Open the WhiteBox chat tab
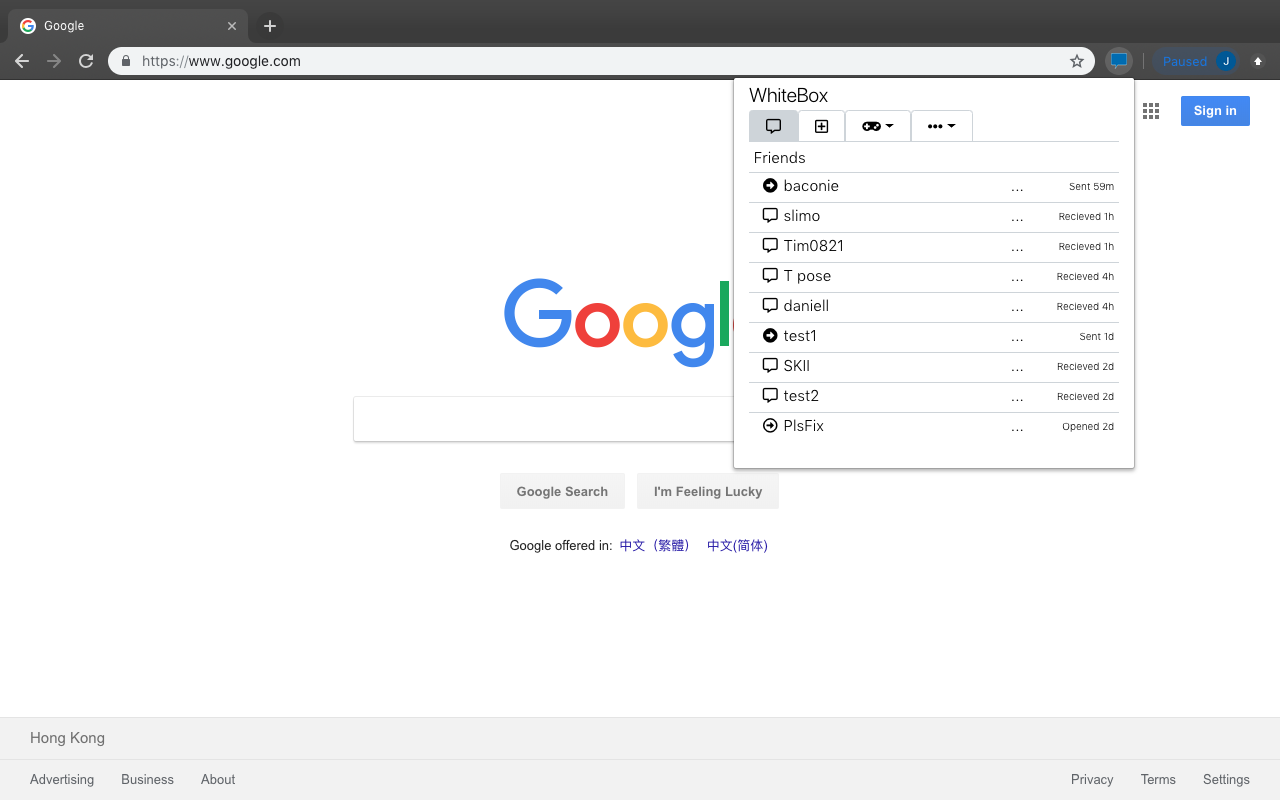The height and width of the screenshot is (800, 1280). pyautogui.click(x=773, y=126)
